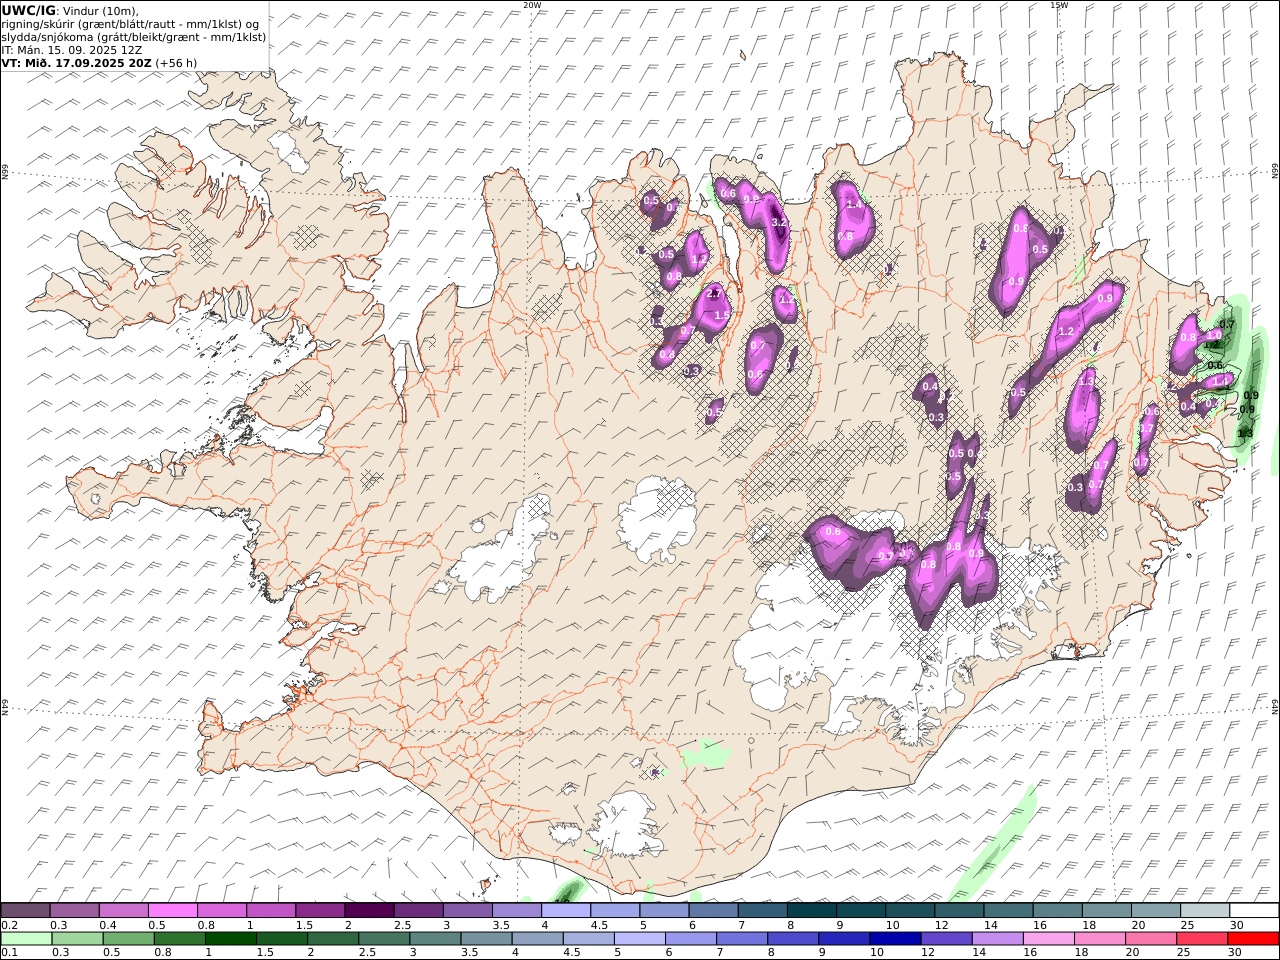Select the '(+56 h)' forecast offset text

pos(176,62)
